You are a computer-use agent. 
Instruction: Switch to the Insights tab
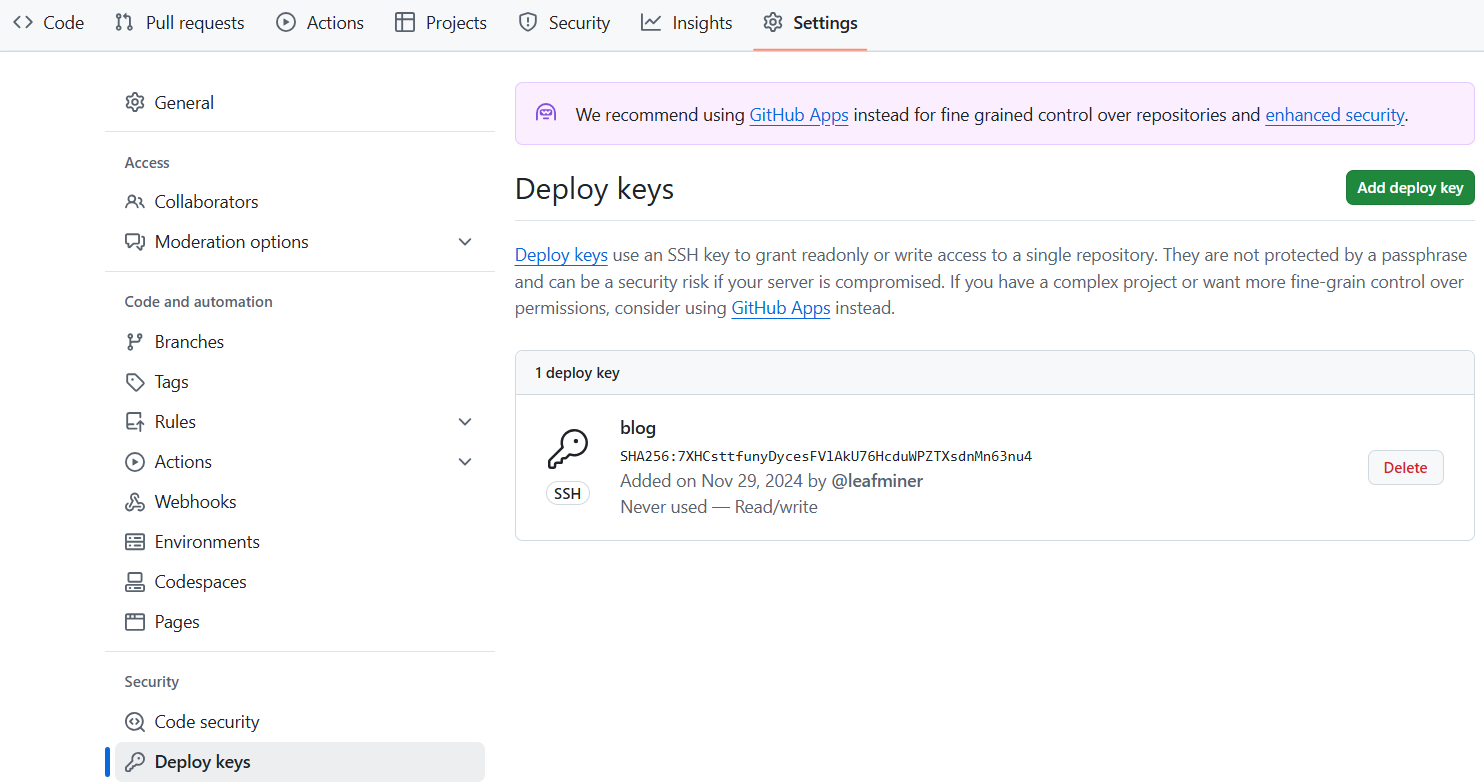687,23
